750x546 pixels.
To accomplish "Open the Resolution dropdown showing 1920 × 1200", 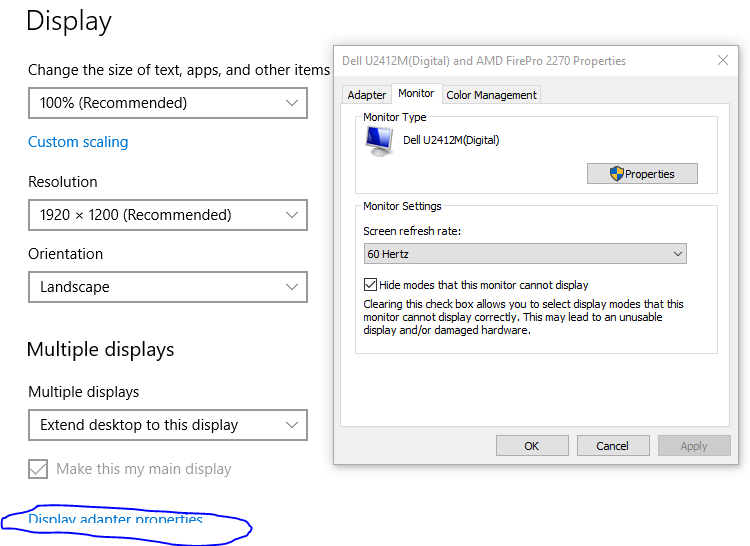I will coord(167,215).
